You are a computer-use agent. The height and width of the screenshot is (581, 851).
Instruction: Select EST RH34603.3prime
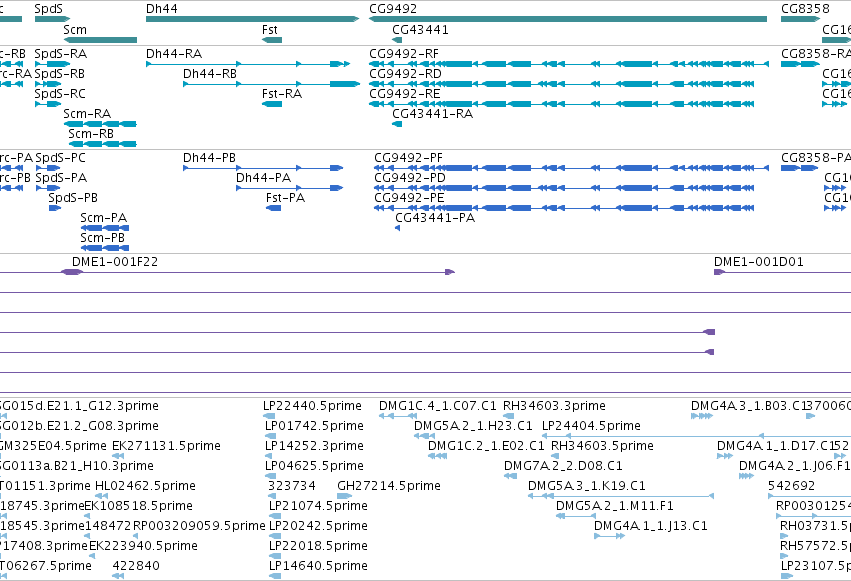pyautogui.click(x=509, y=416)
